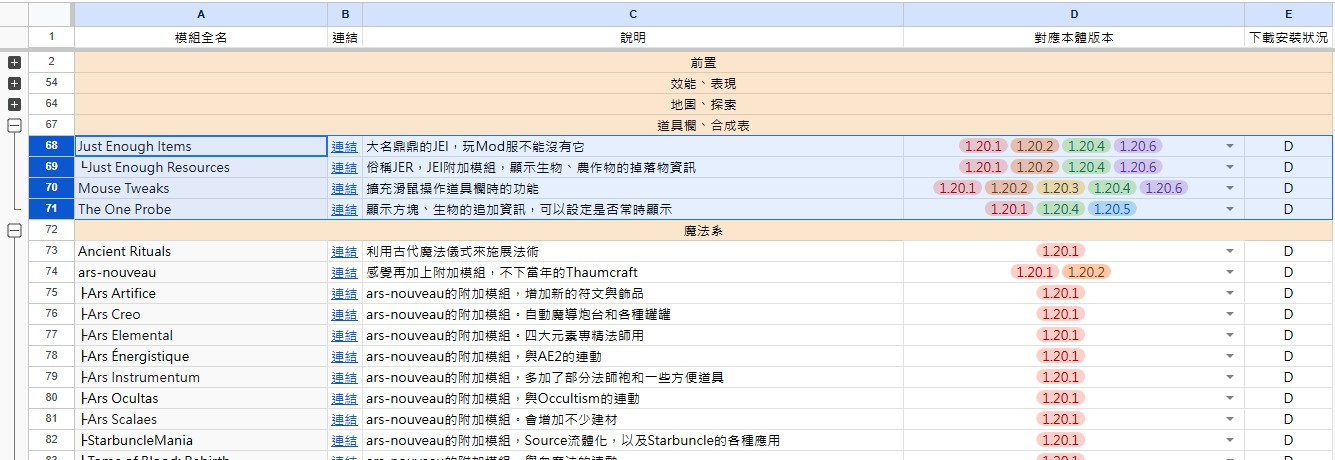Select the Just Enough Items name cell
This screenshot has height=460, width=1335.
click(201, 147)
